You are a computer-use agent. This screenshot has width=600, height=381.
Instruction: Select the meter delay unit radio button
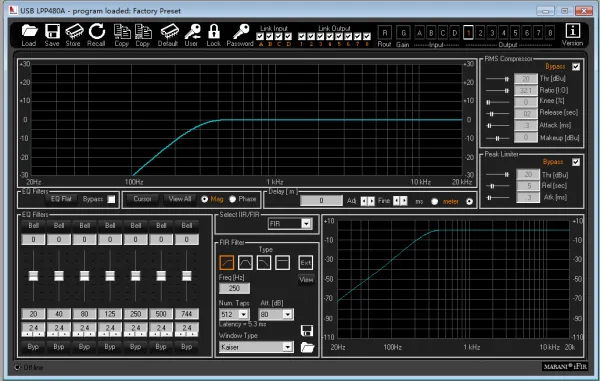click(x=469, y=201)
